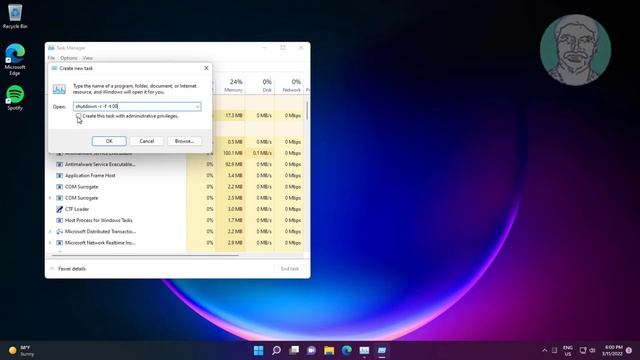
Task: Click the Task Manager icon on the taskbar
Action: point(364,350)
